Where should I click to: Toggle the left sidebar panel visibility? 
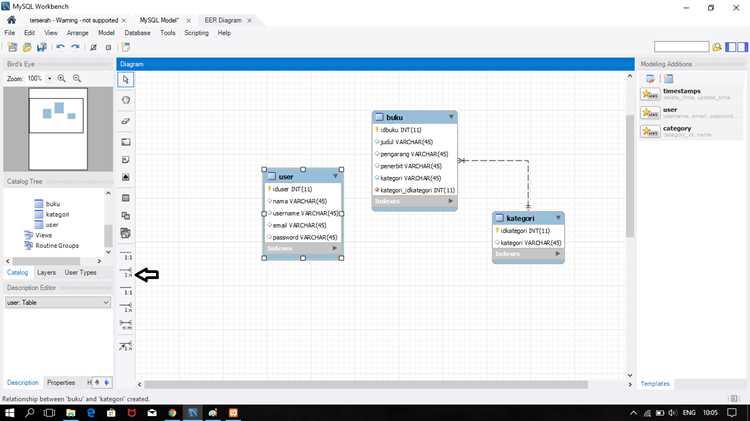(x=730, y=47)
